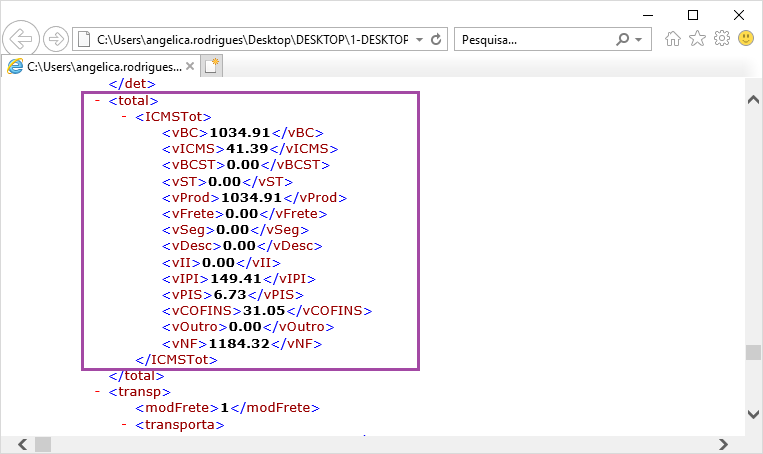
Task: Open Favorites with the star icon
Action: coord(697,39)
